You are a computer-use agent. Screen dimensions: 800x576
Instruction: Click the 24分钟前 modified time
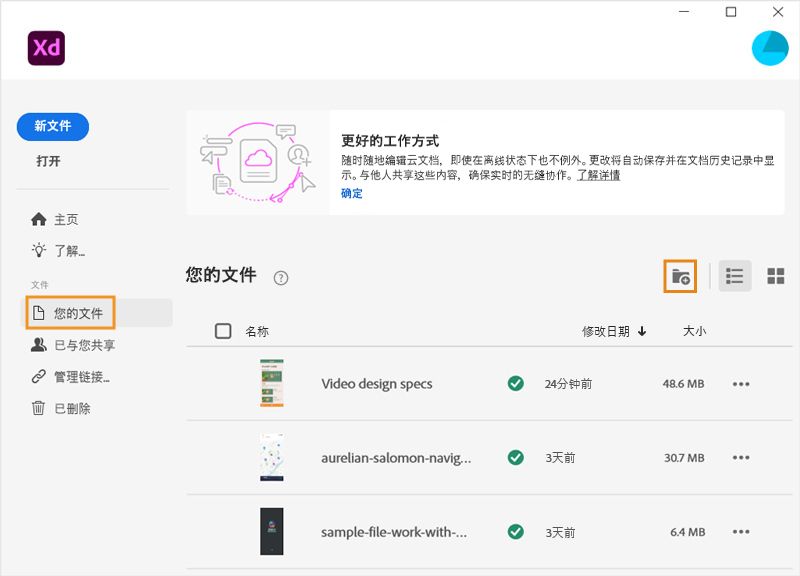pos(568,384)
